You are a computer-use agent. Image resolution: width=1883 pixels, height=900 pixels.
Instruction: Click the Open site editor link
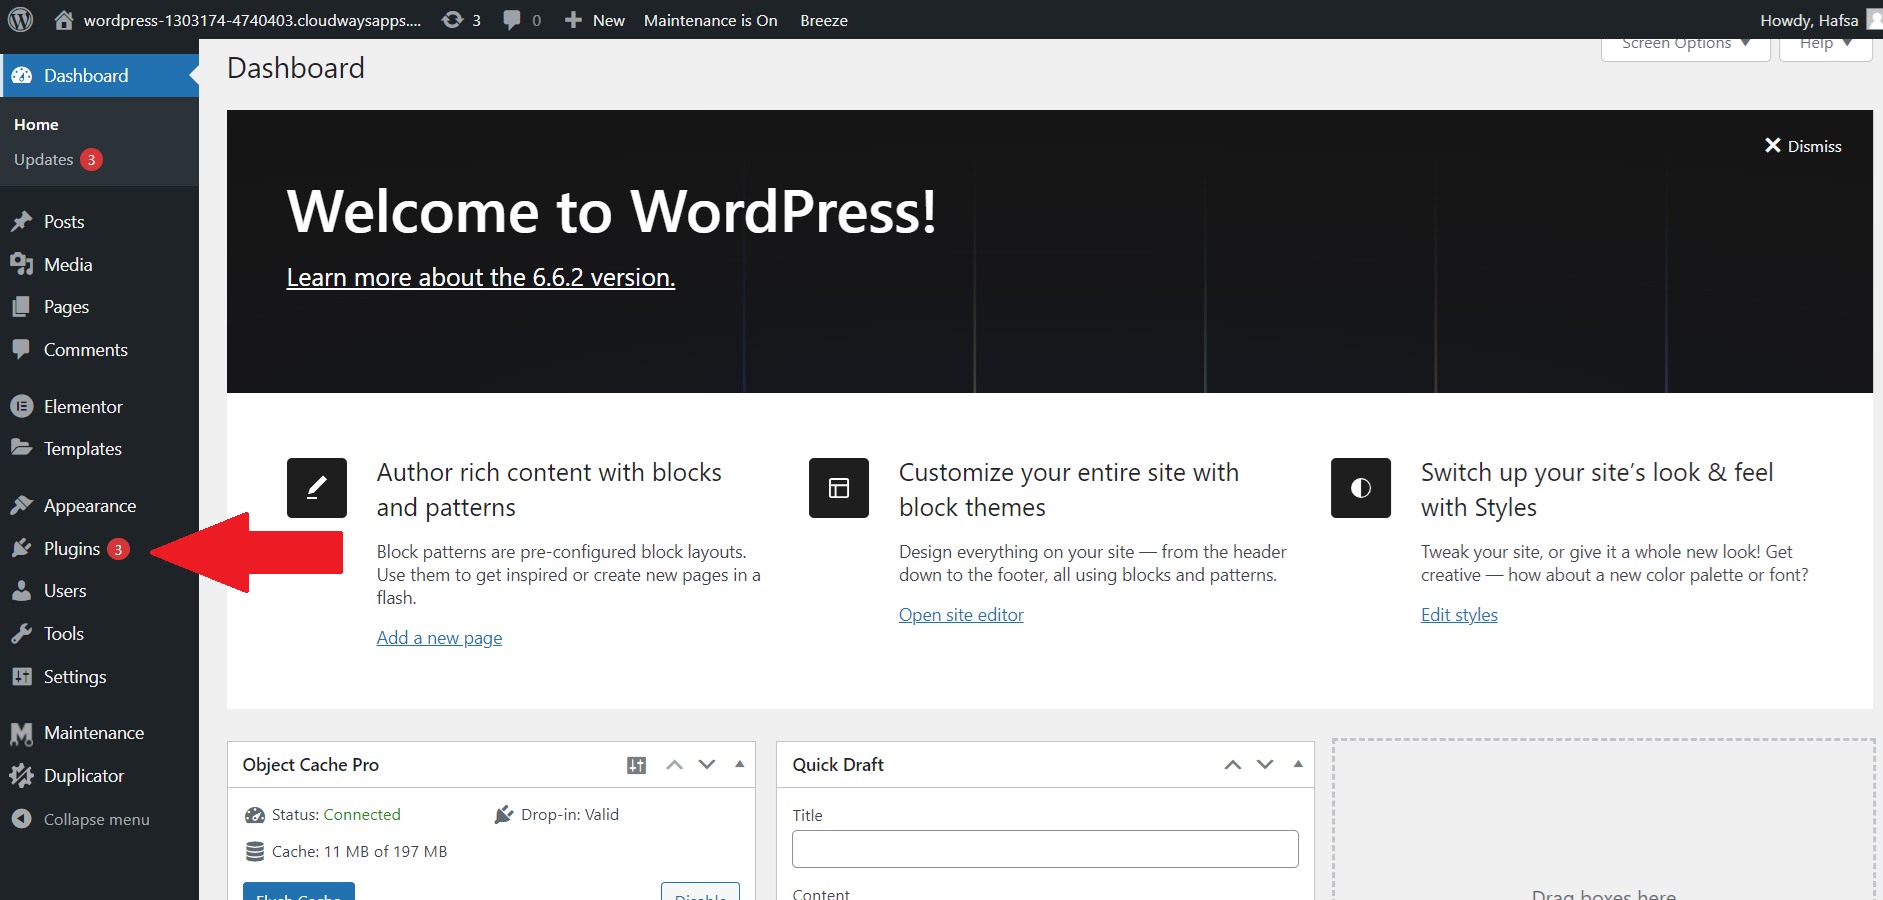[x=960, y=614]
